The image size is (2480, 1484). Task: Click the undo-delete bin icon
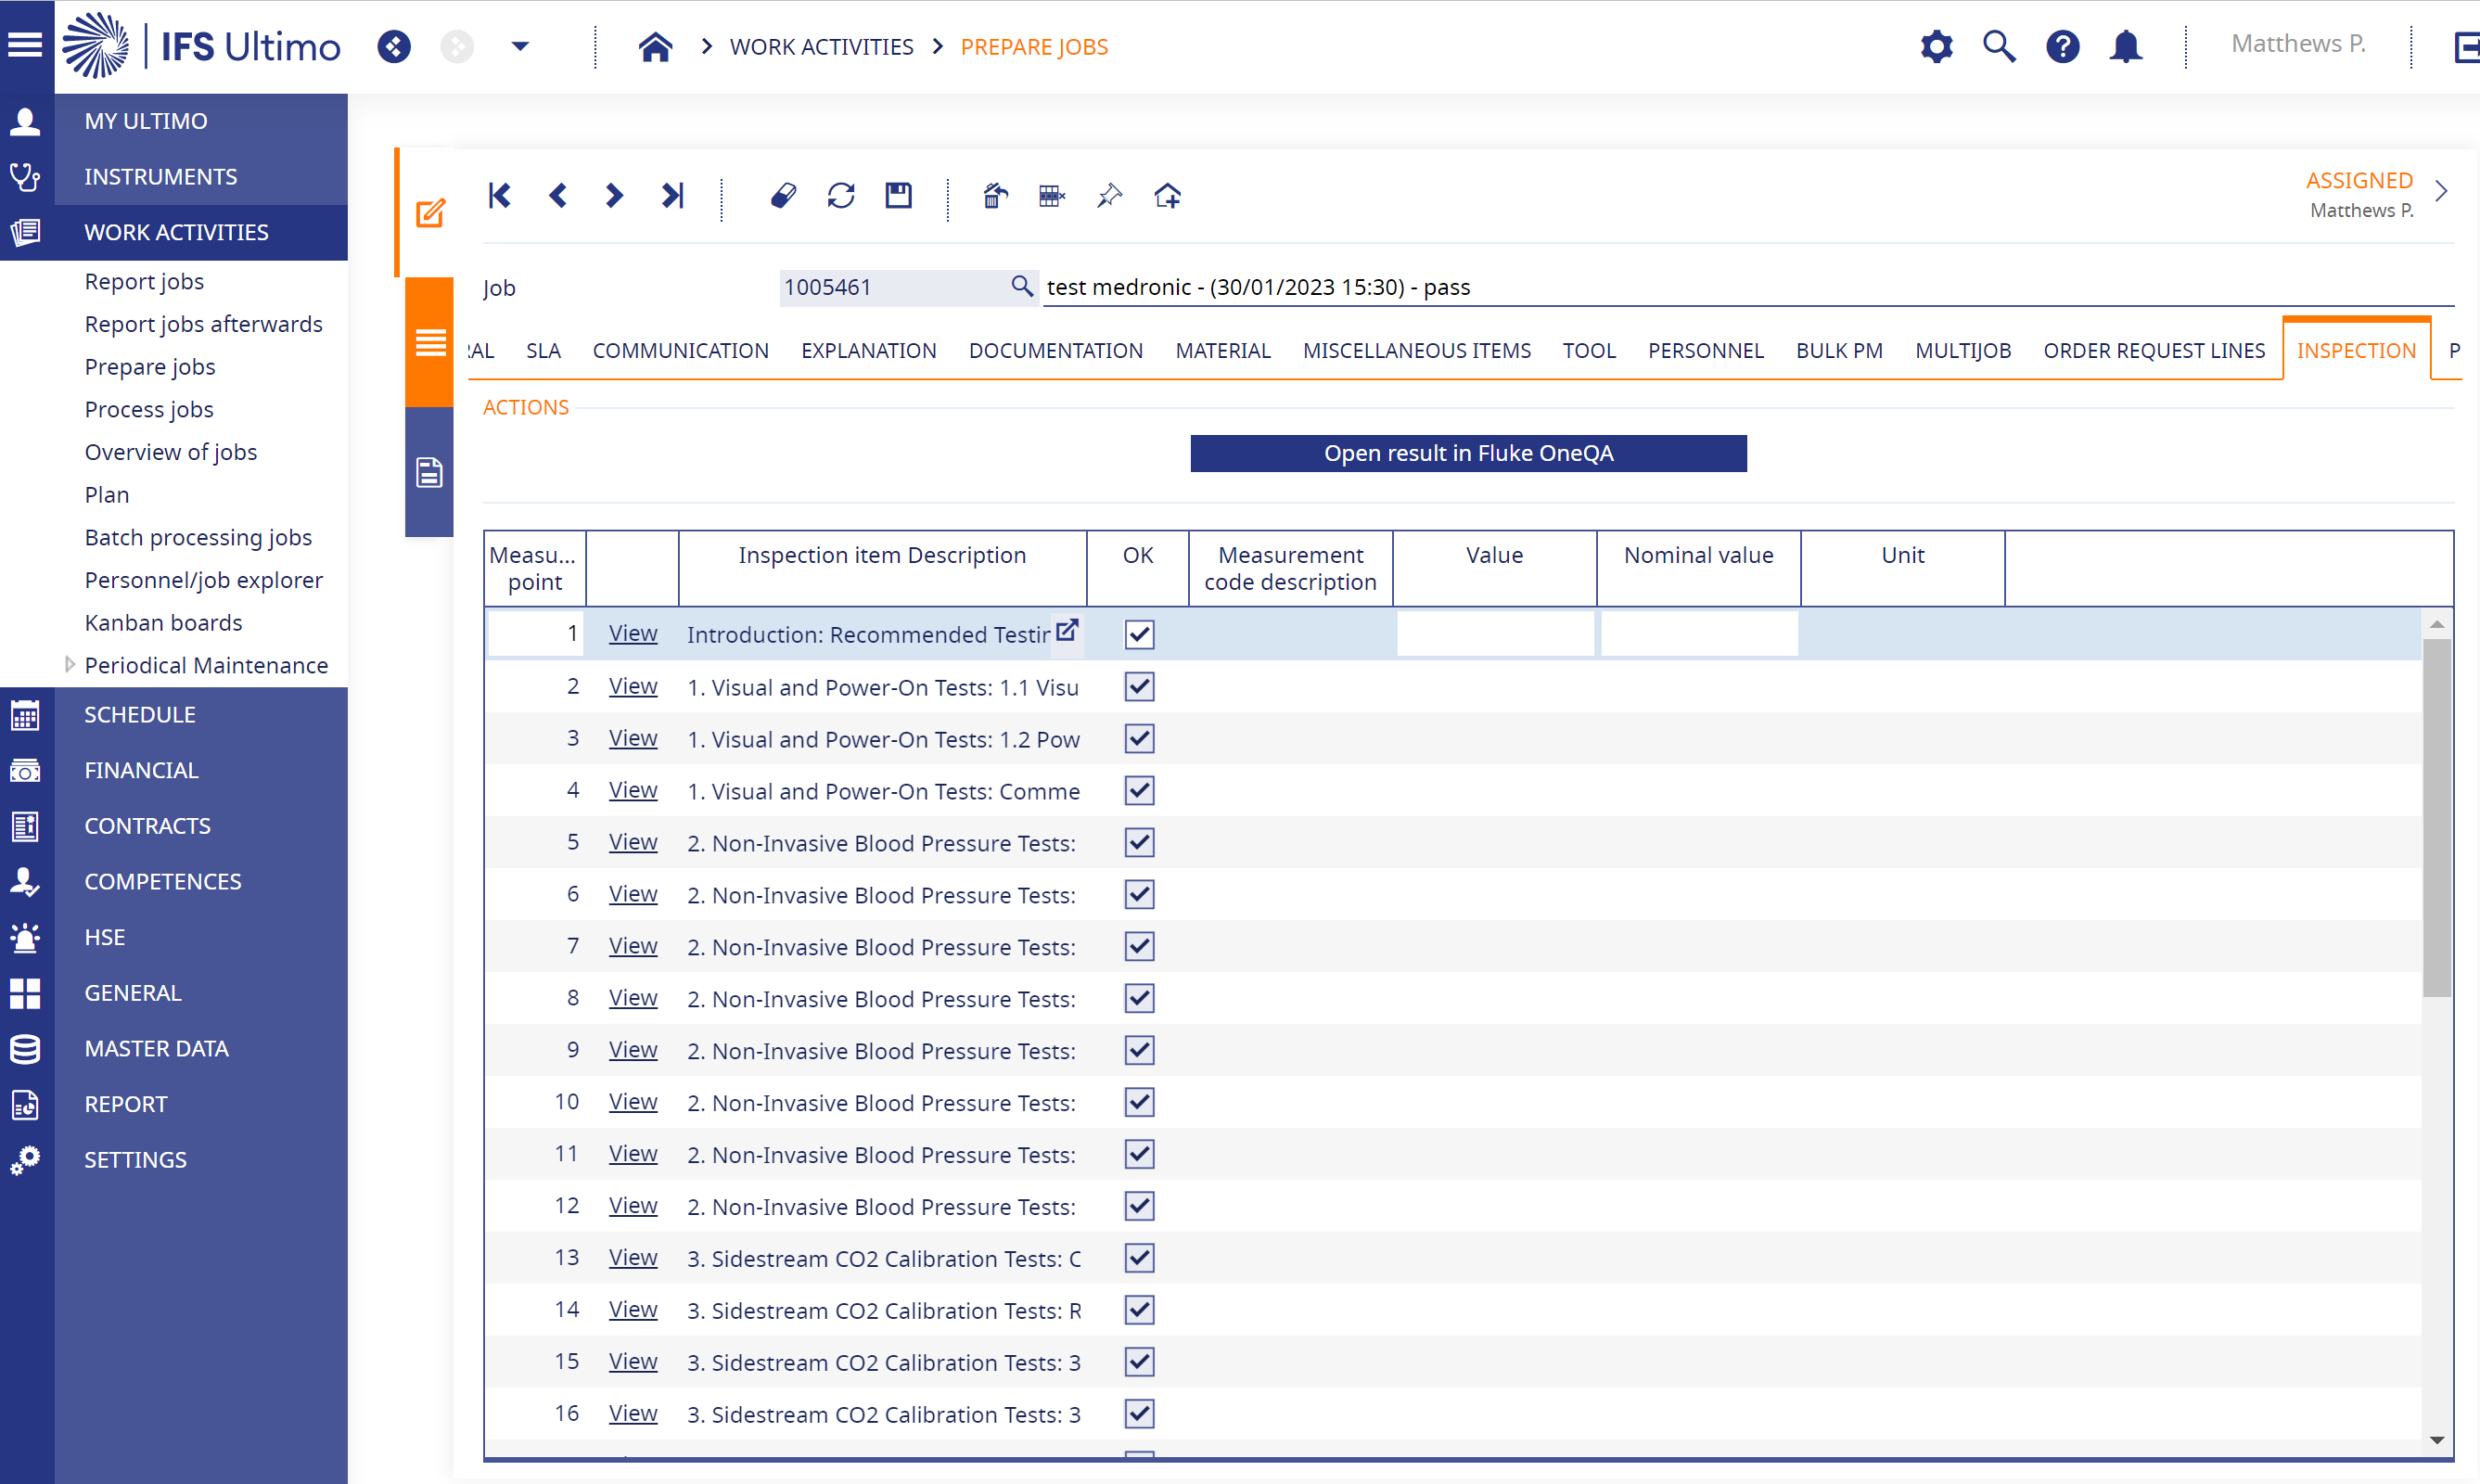pos(994,196)
